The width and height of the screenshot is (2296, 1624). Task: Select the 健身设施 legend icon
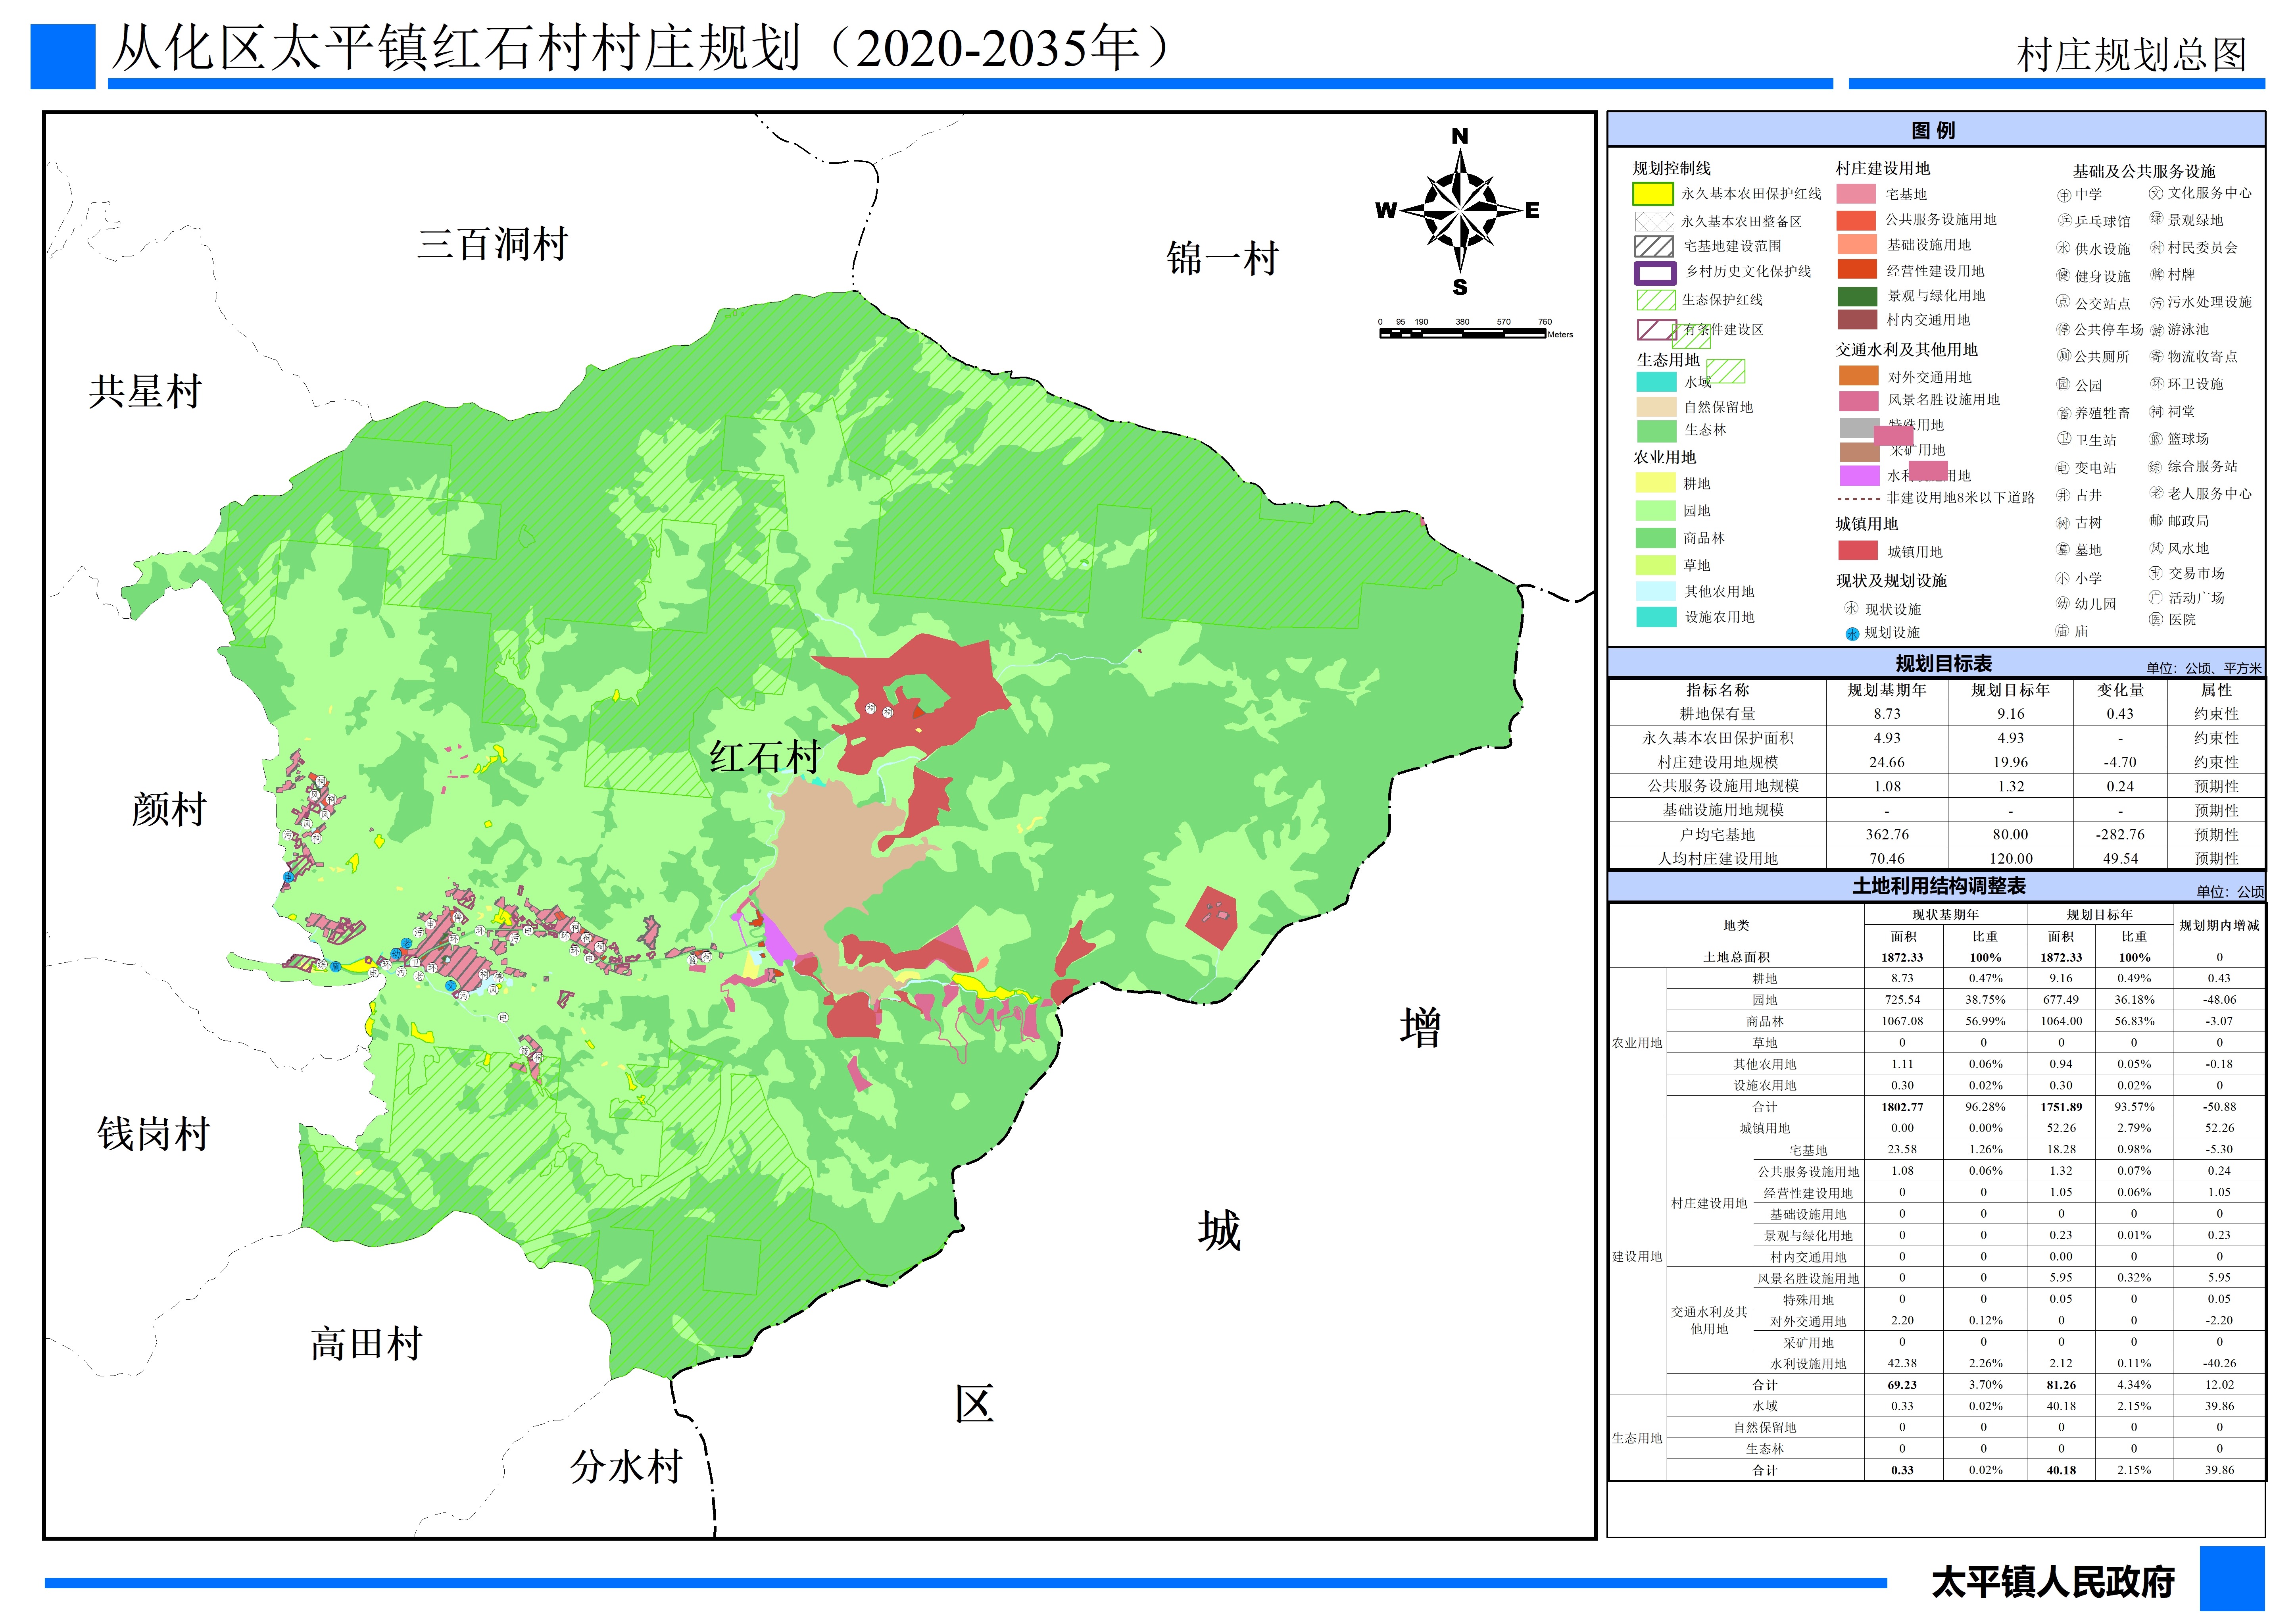2064,275
